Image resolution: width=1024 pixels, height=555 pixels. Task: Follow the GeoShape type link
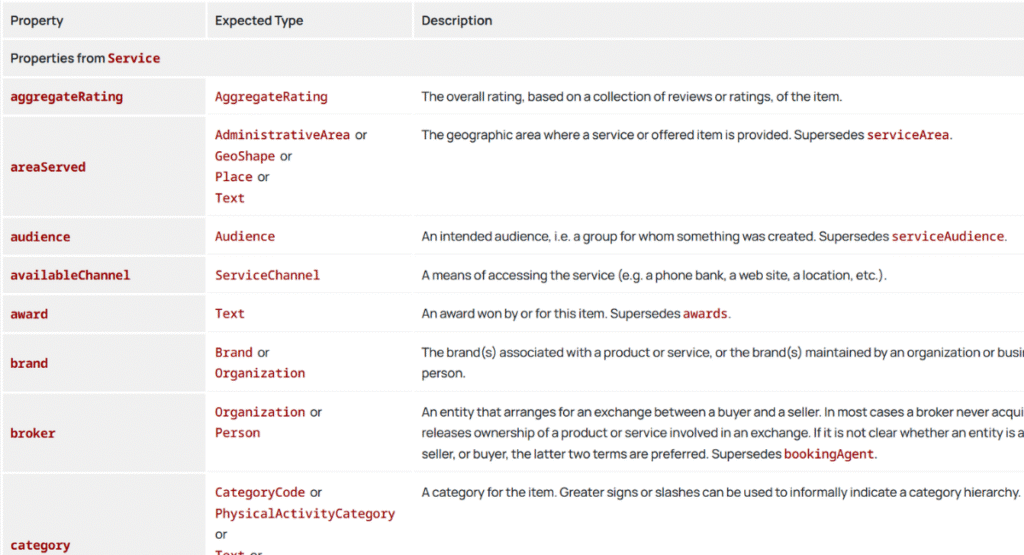pyautogui.click(x=245, y=156)
